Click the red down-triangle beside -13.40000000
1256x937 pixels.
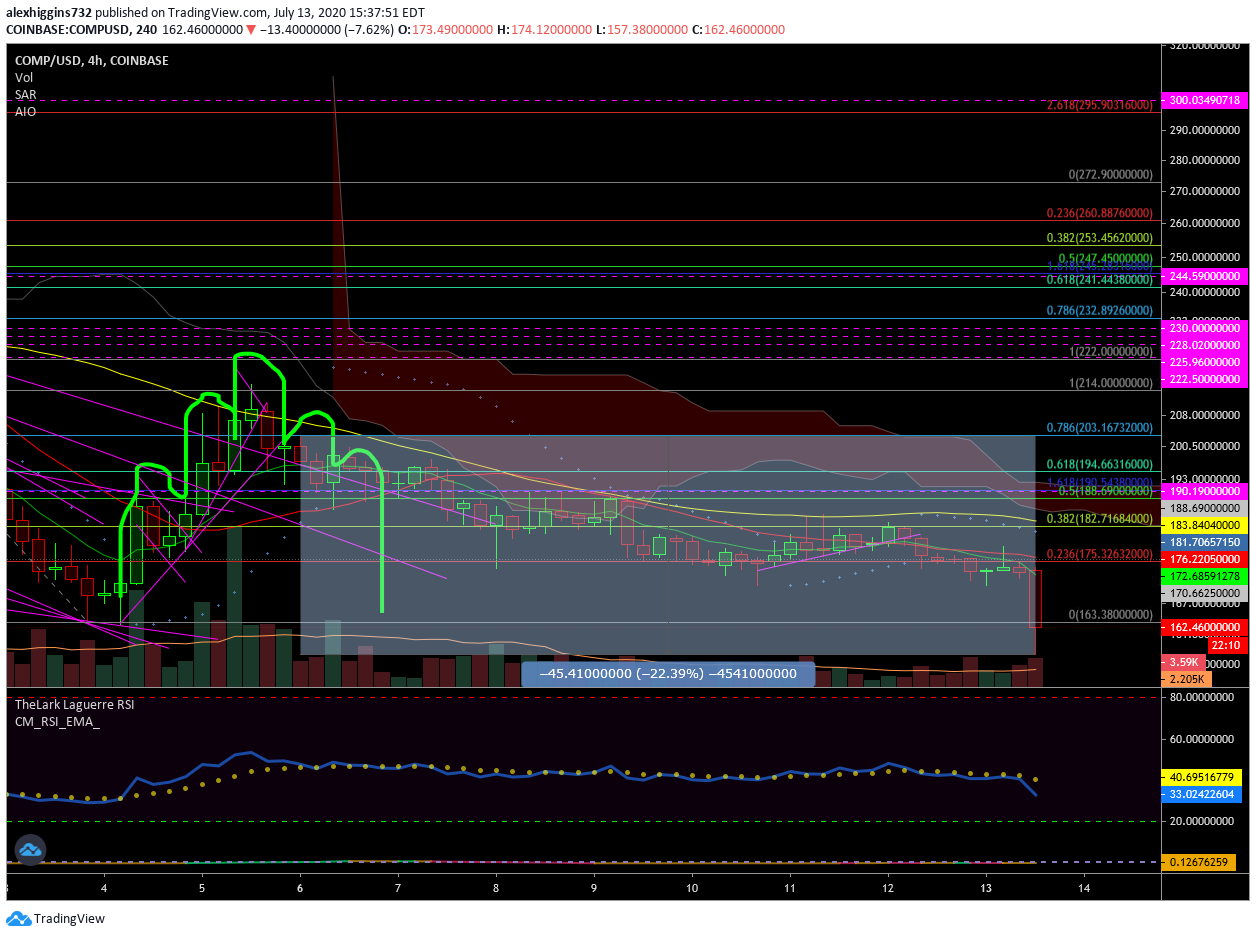250,30
